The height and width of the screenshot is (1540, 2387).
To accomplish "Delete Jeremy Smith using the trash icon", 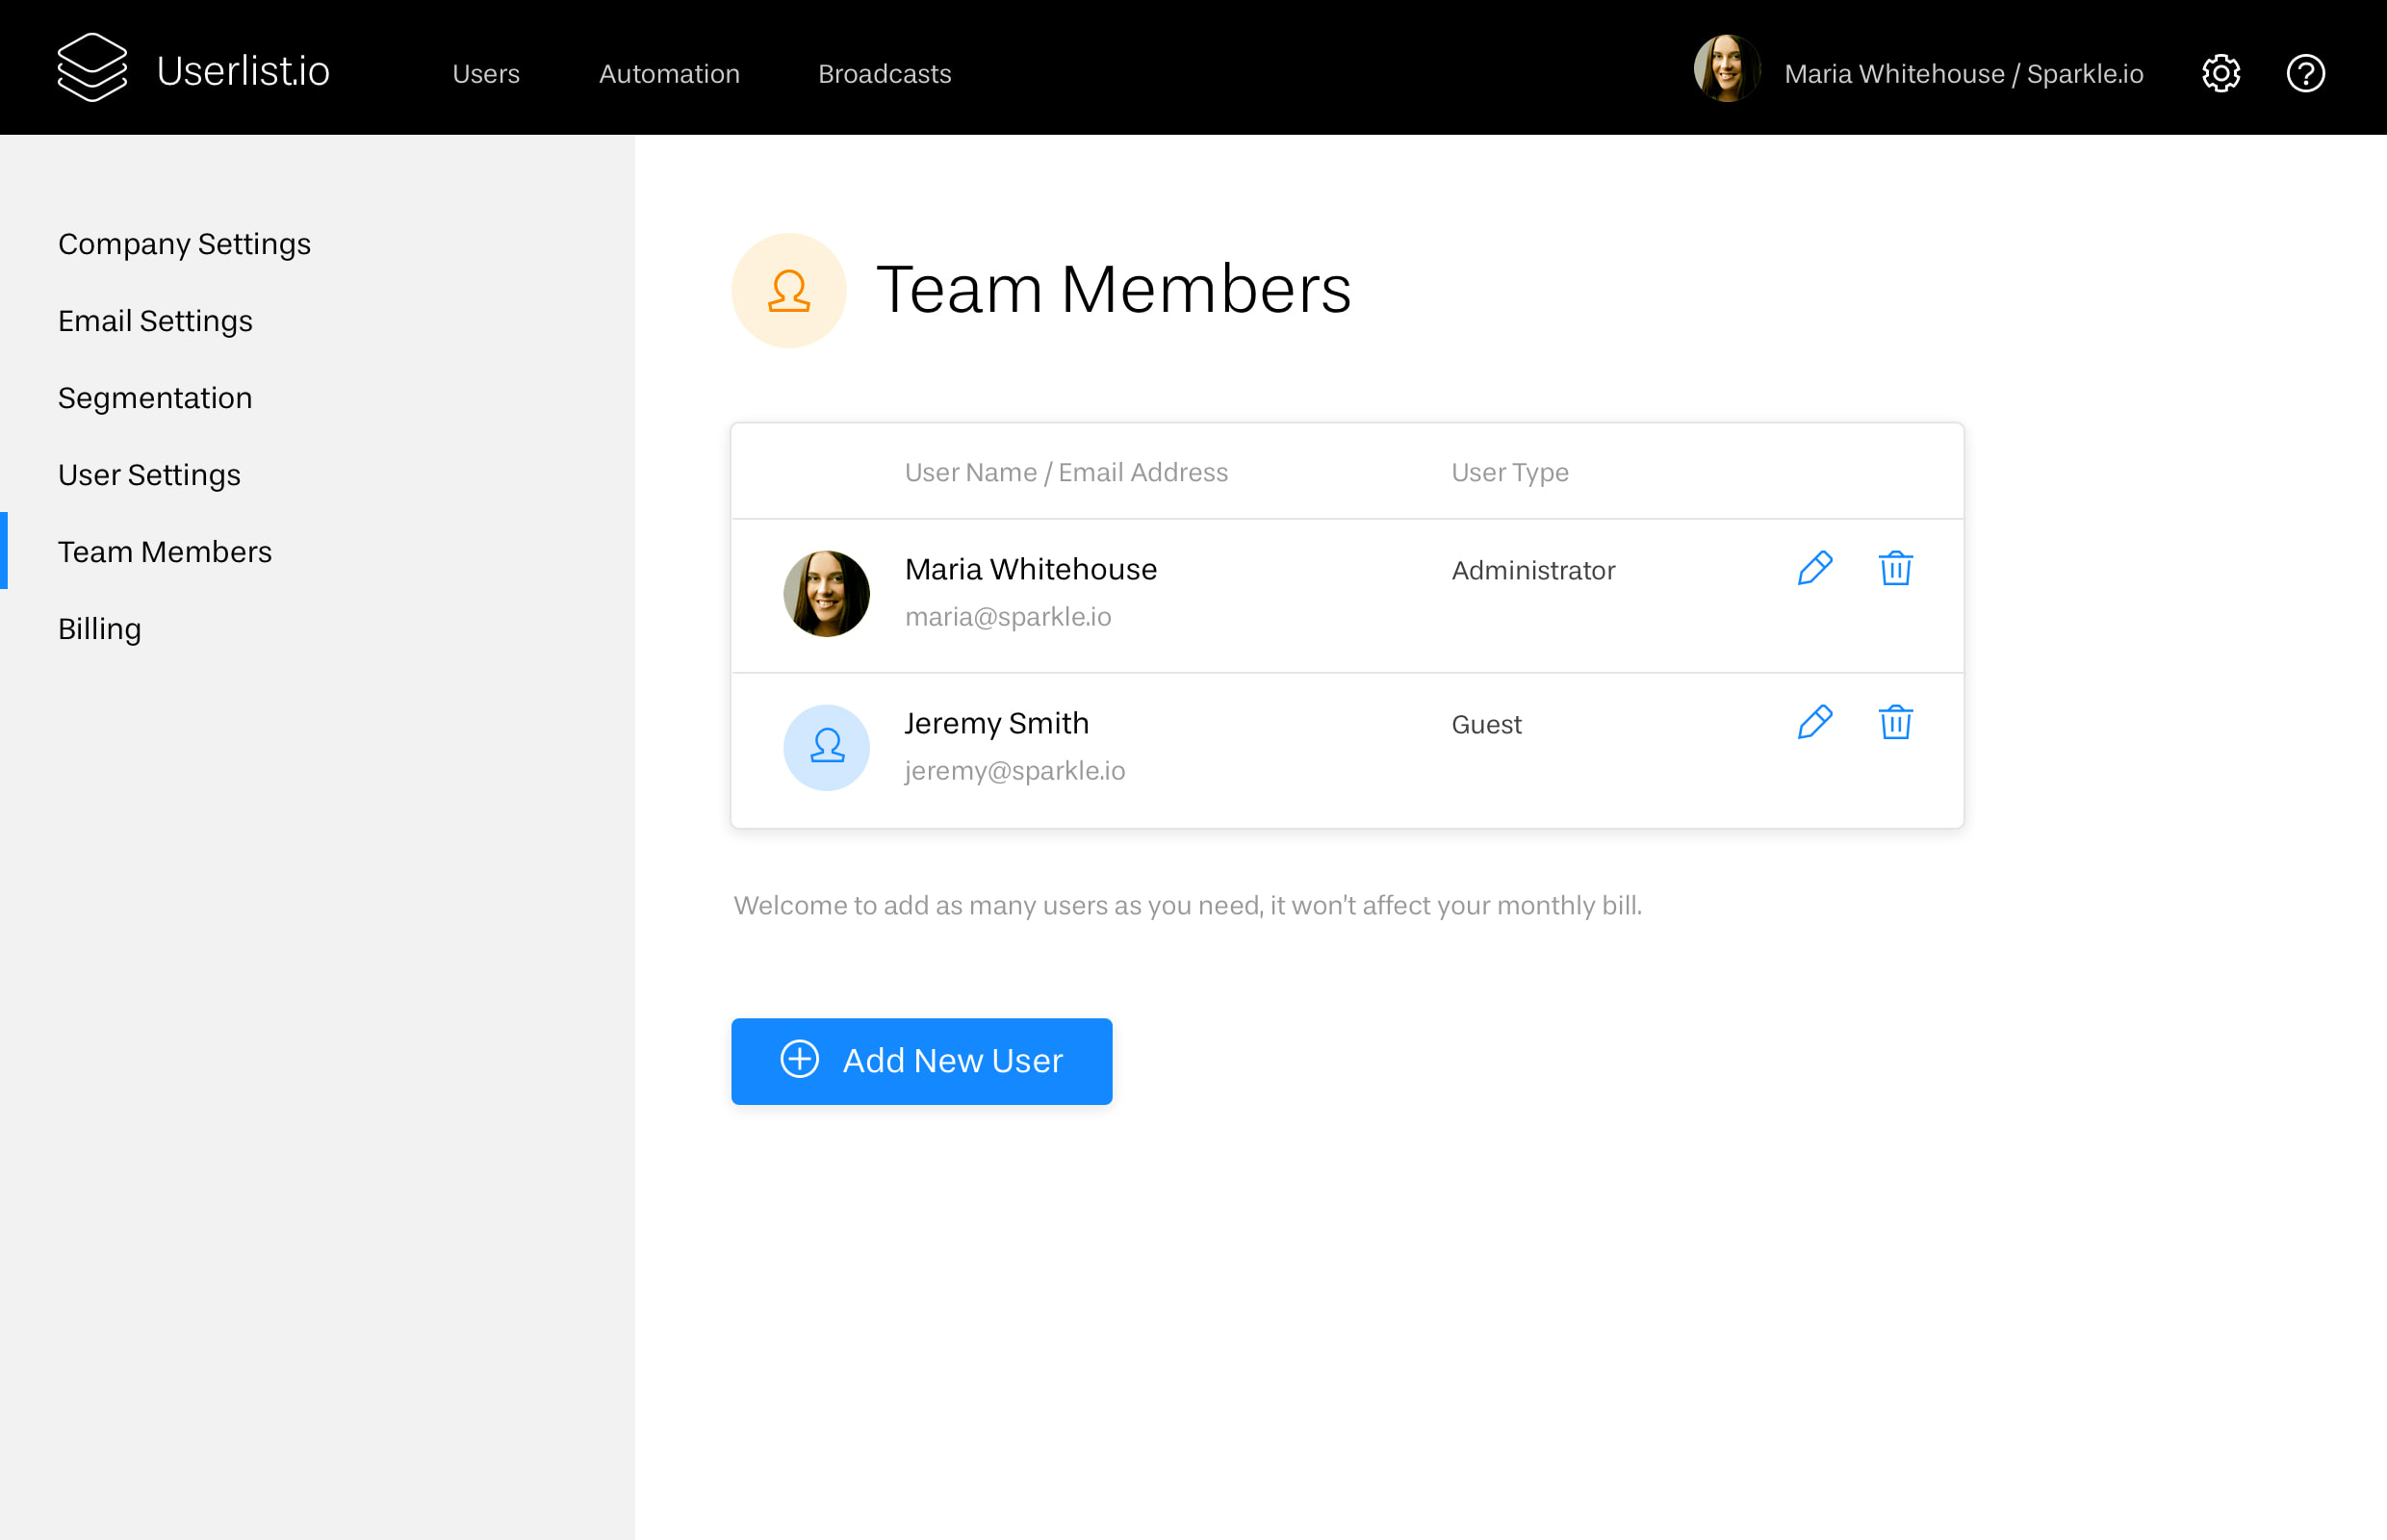I will (x=1896, y=722).
